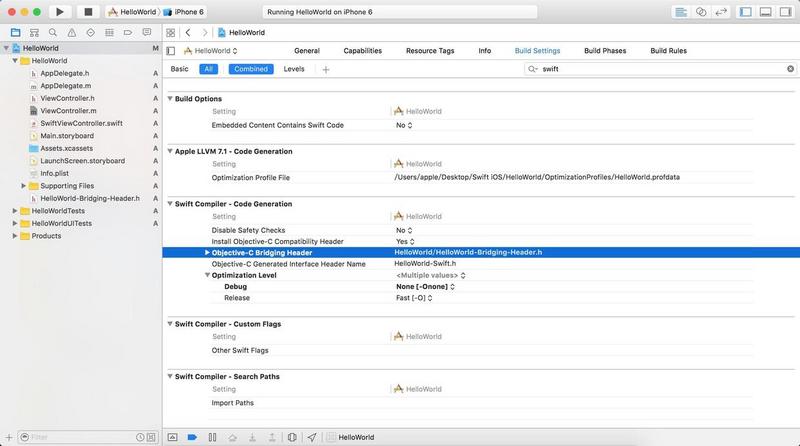Collapse Swift Compiler - Custom Flags section
Viewport: 800px width, 446px height.
(x=170, y=324)
